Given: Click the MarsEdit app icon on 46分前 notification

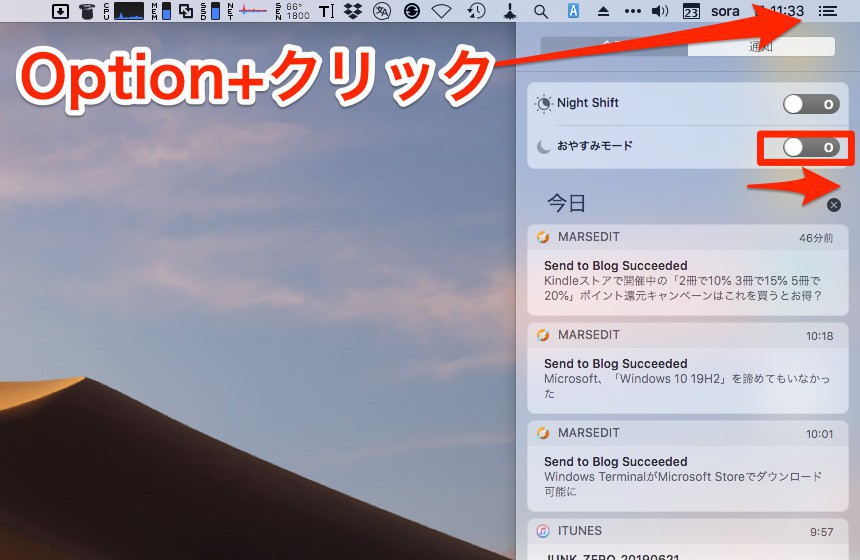Looking at the screenshot, I should point(543,237).
